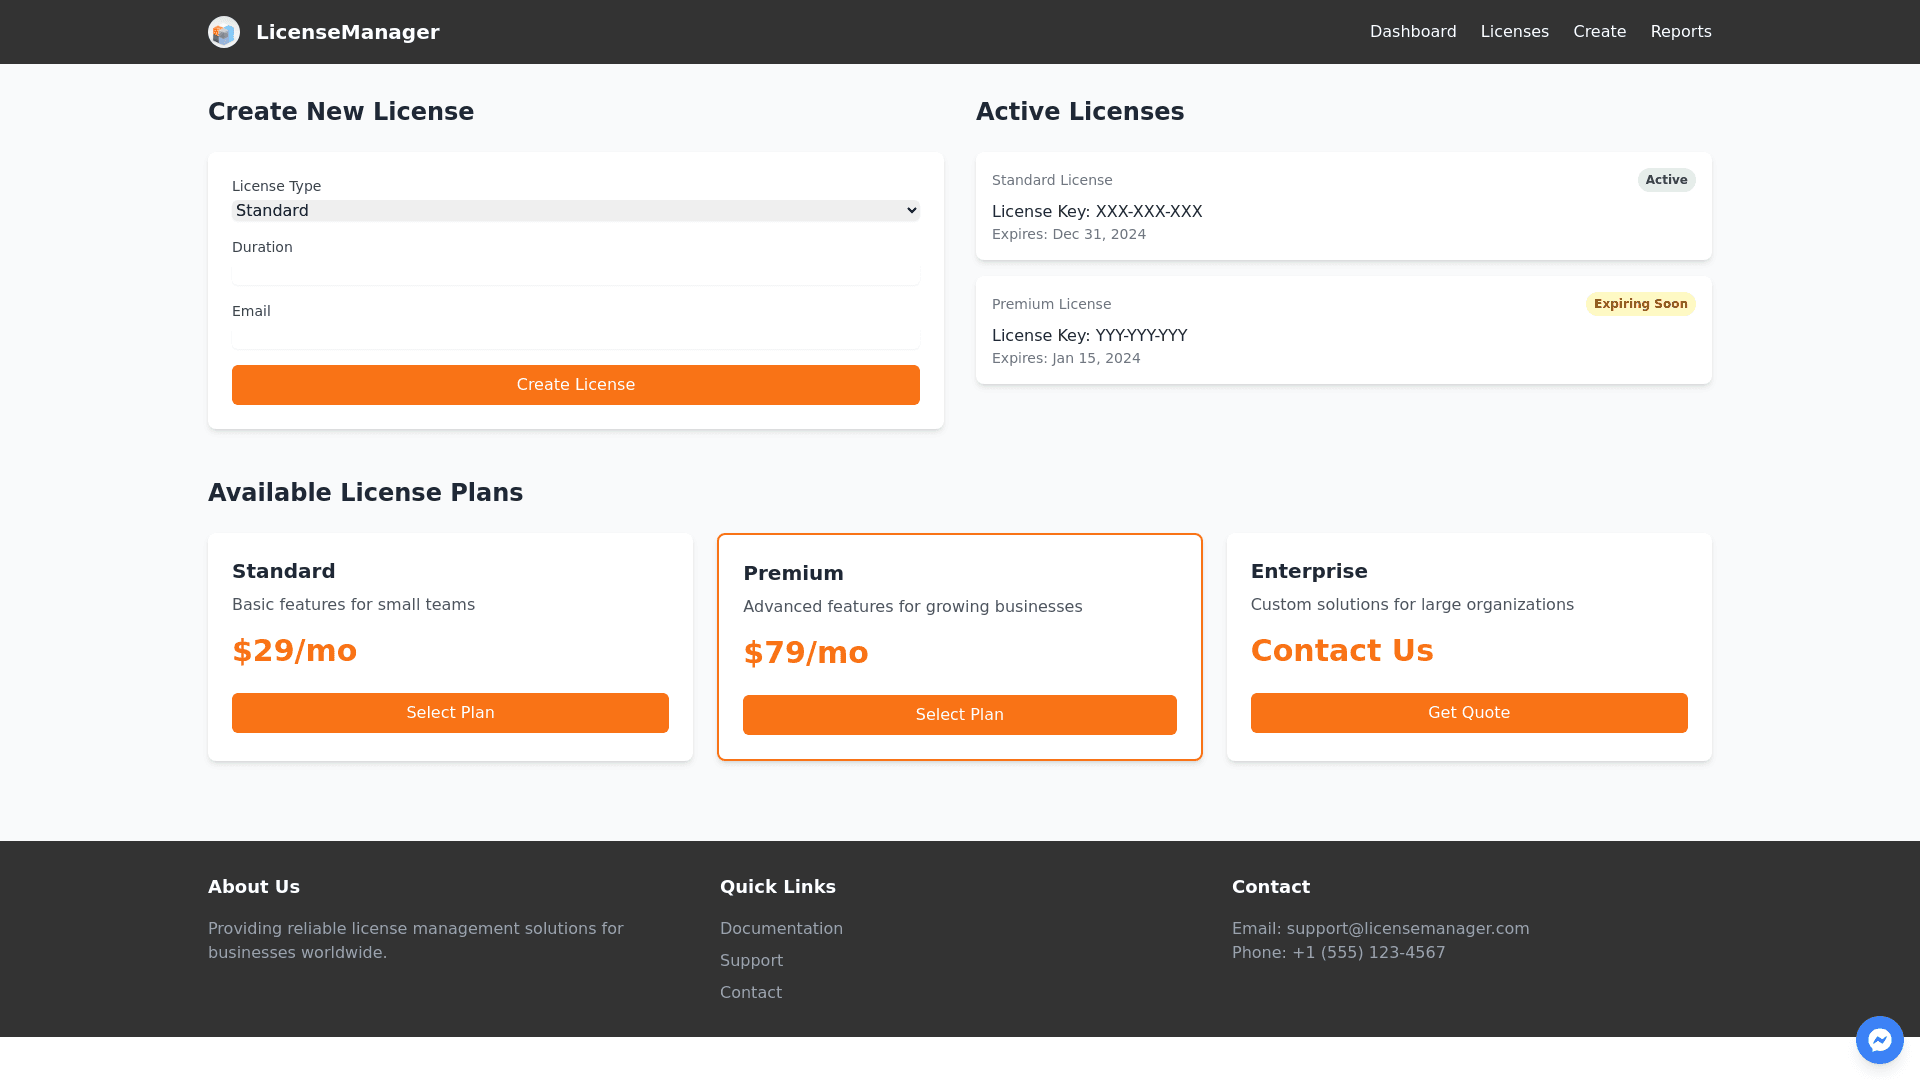The height and width of the screenshot is (1080, 1920).
Task: Focus the Email input field
Action: tap(575, 336)
